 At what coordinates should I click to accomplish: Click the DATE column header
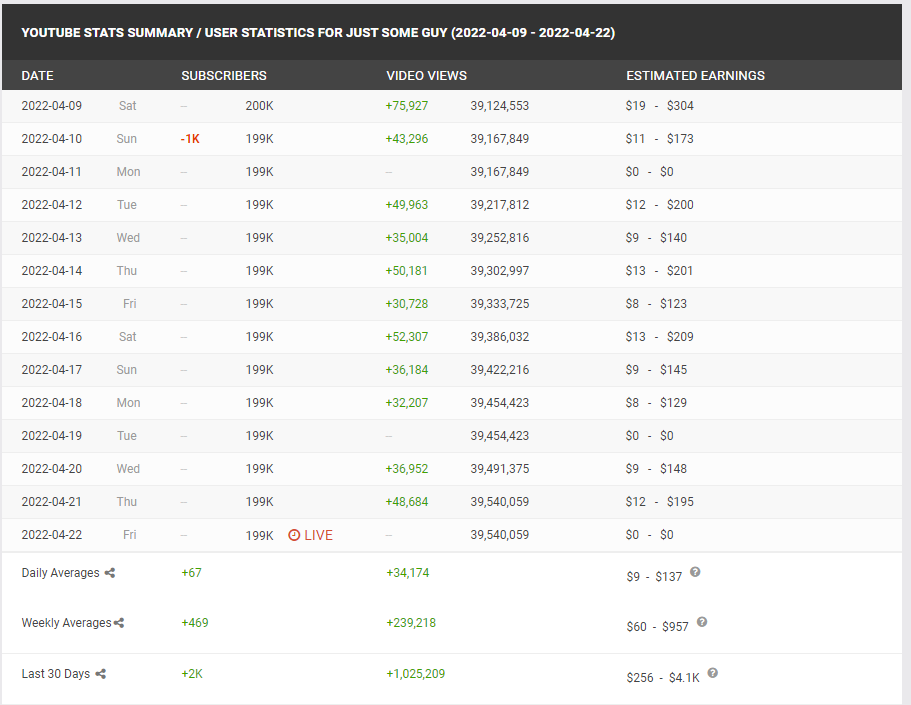(37, 76)
